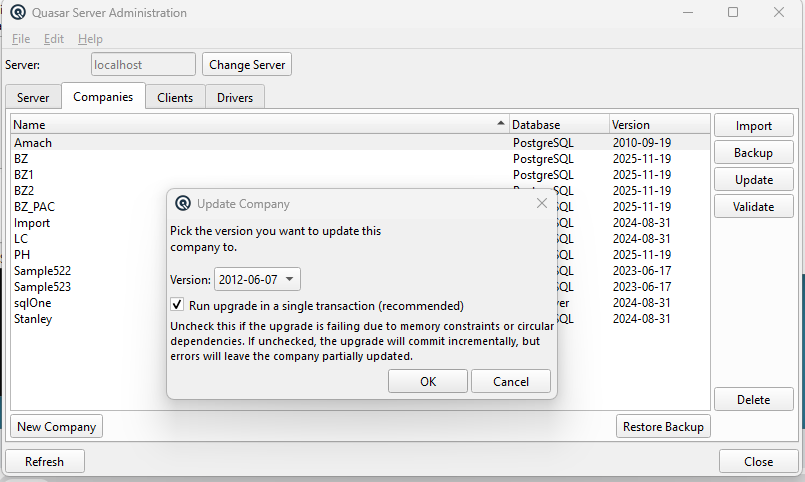Cancel the Update Company dialog

[x=511, y=381]
